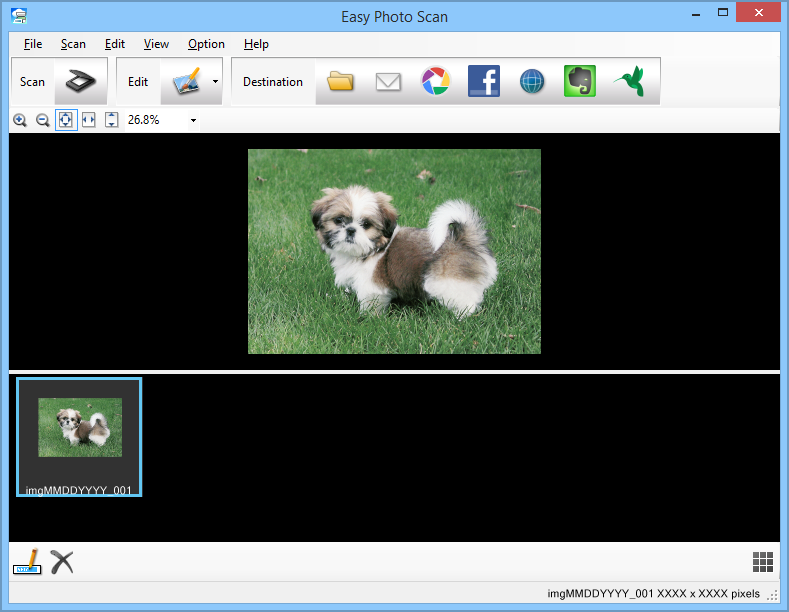The image size is (789, 612).
Task: Click the Scan label button
Action: (x=32, y=82)
